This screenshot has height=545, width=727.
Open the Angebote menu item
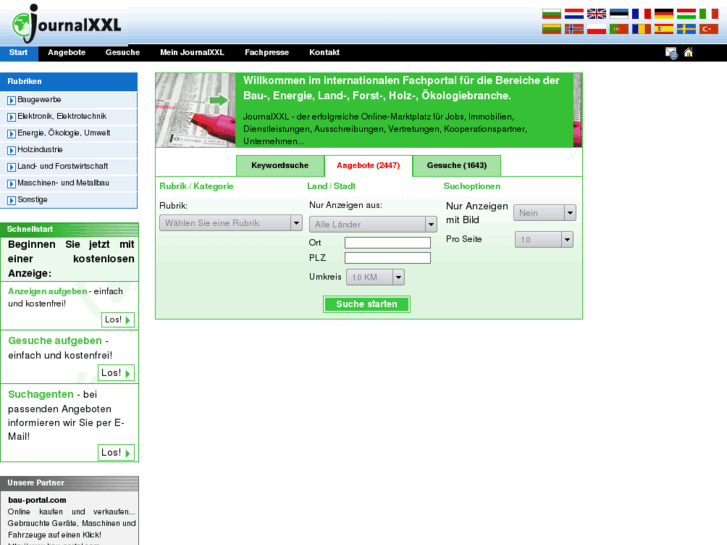66,52
